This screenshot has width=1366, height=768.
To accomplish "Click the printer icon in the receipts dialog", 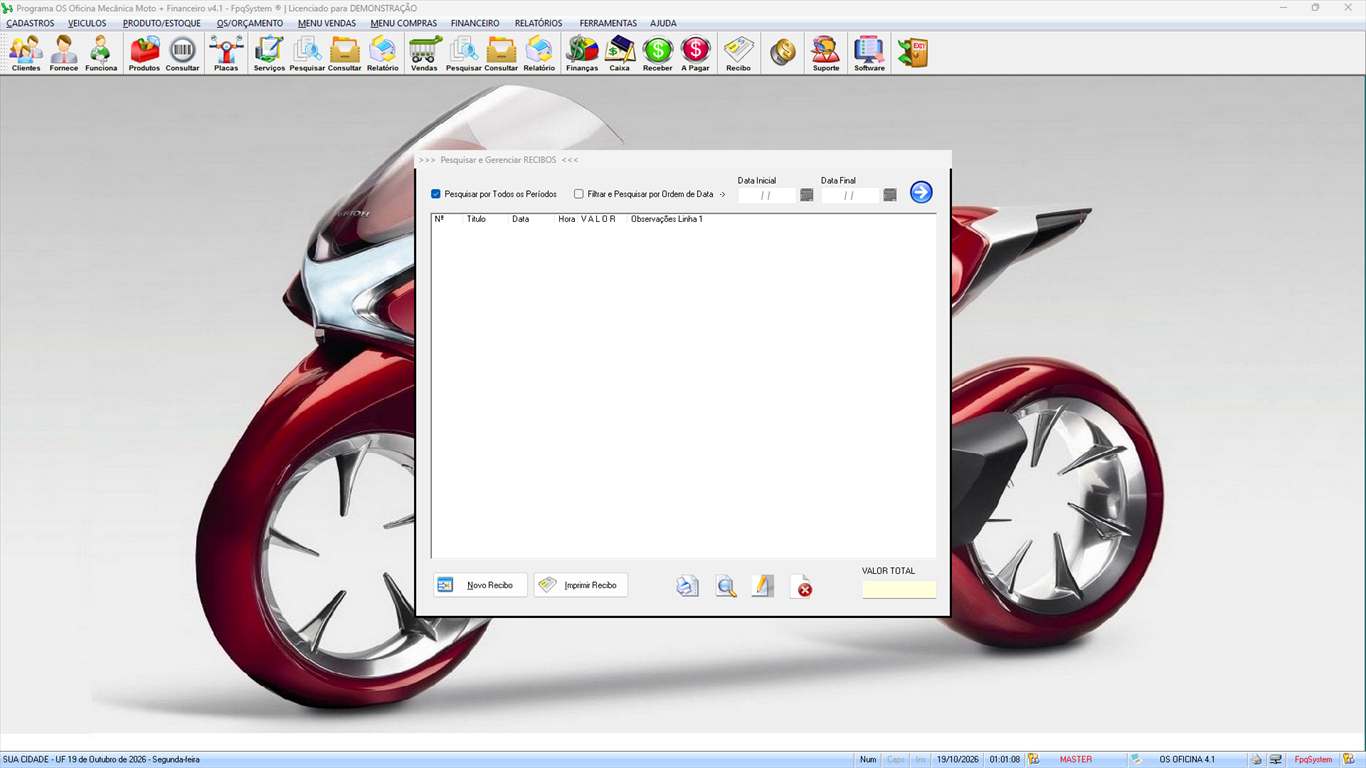I will coord(687,586).
